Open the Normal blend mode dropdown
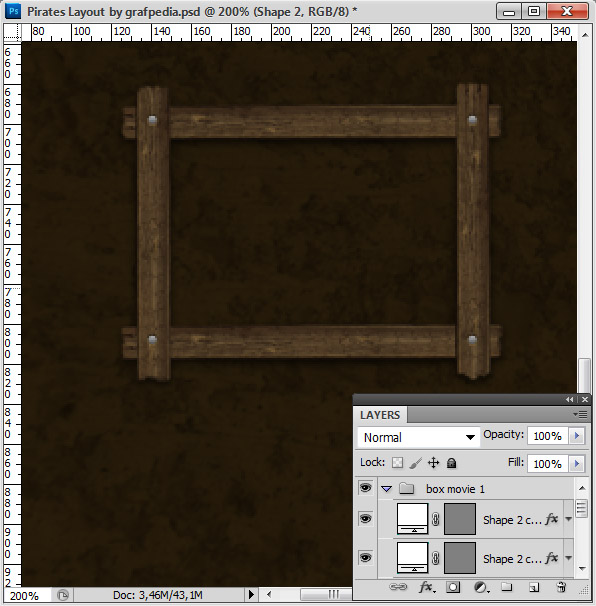Viewport: 596px width, 606px height. coord(419,437)
